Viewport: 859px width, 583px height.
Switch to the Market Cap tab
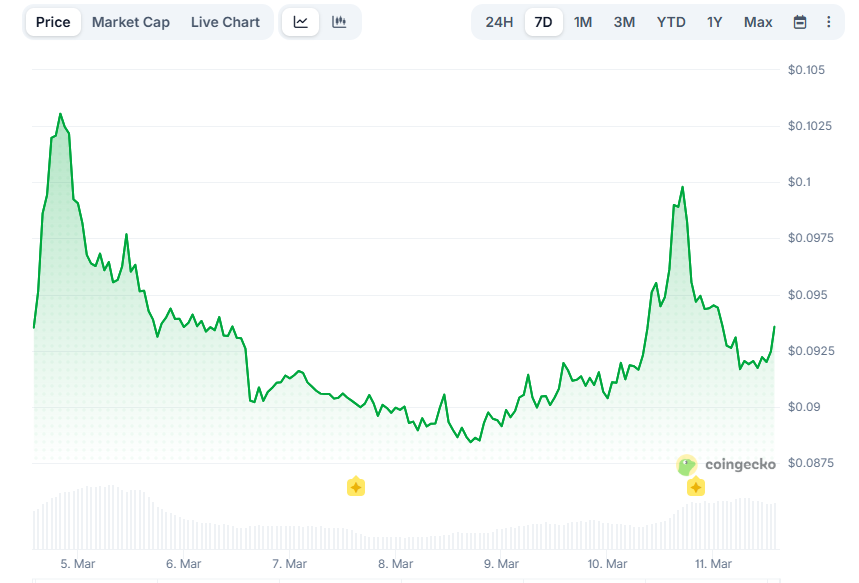tap(130, 21)
